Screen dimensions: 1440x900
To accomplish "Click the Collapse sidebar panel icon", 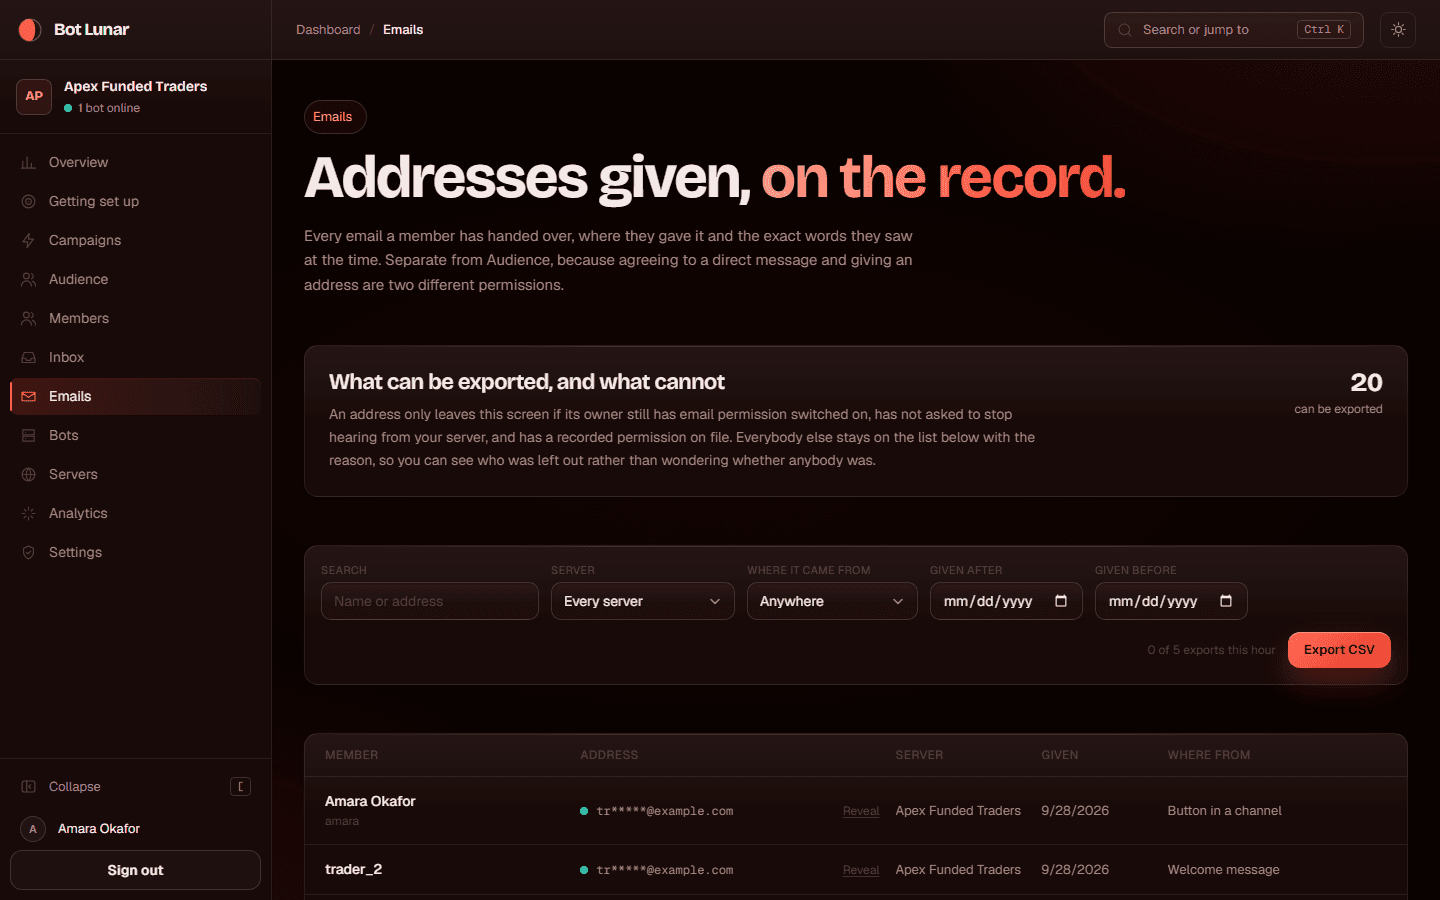I will [x=28, y=787].
